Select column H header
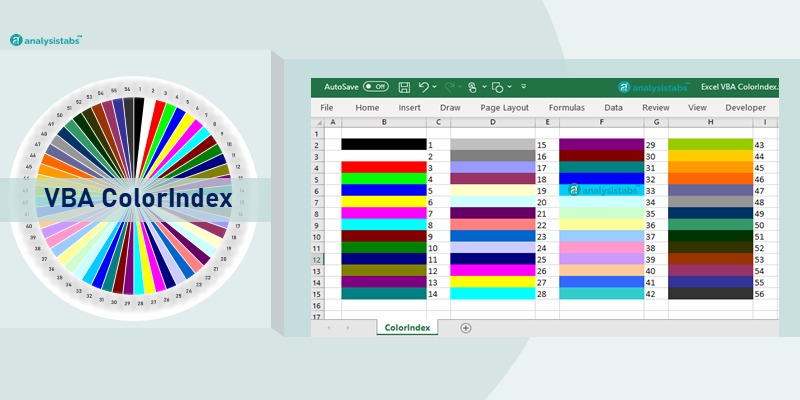Viewport: 800px width, 400px height. point(710,122)
